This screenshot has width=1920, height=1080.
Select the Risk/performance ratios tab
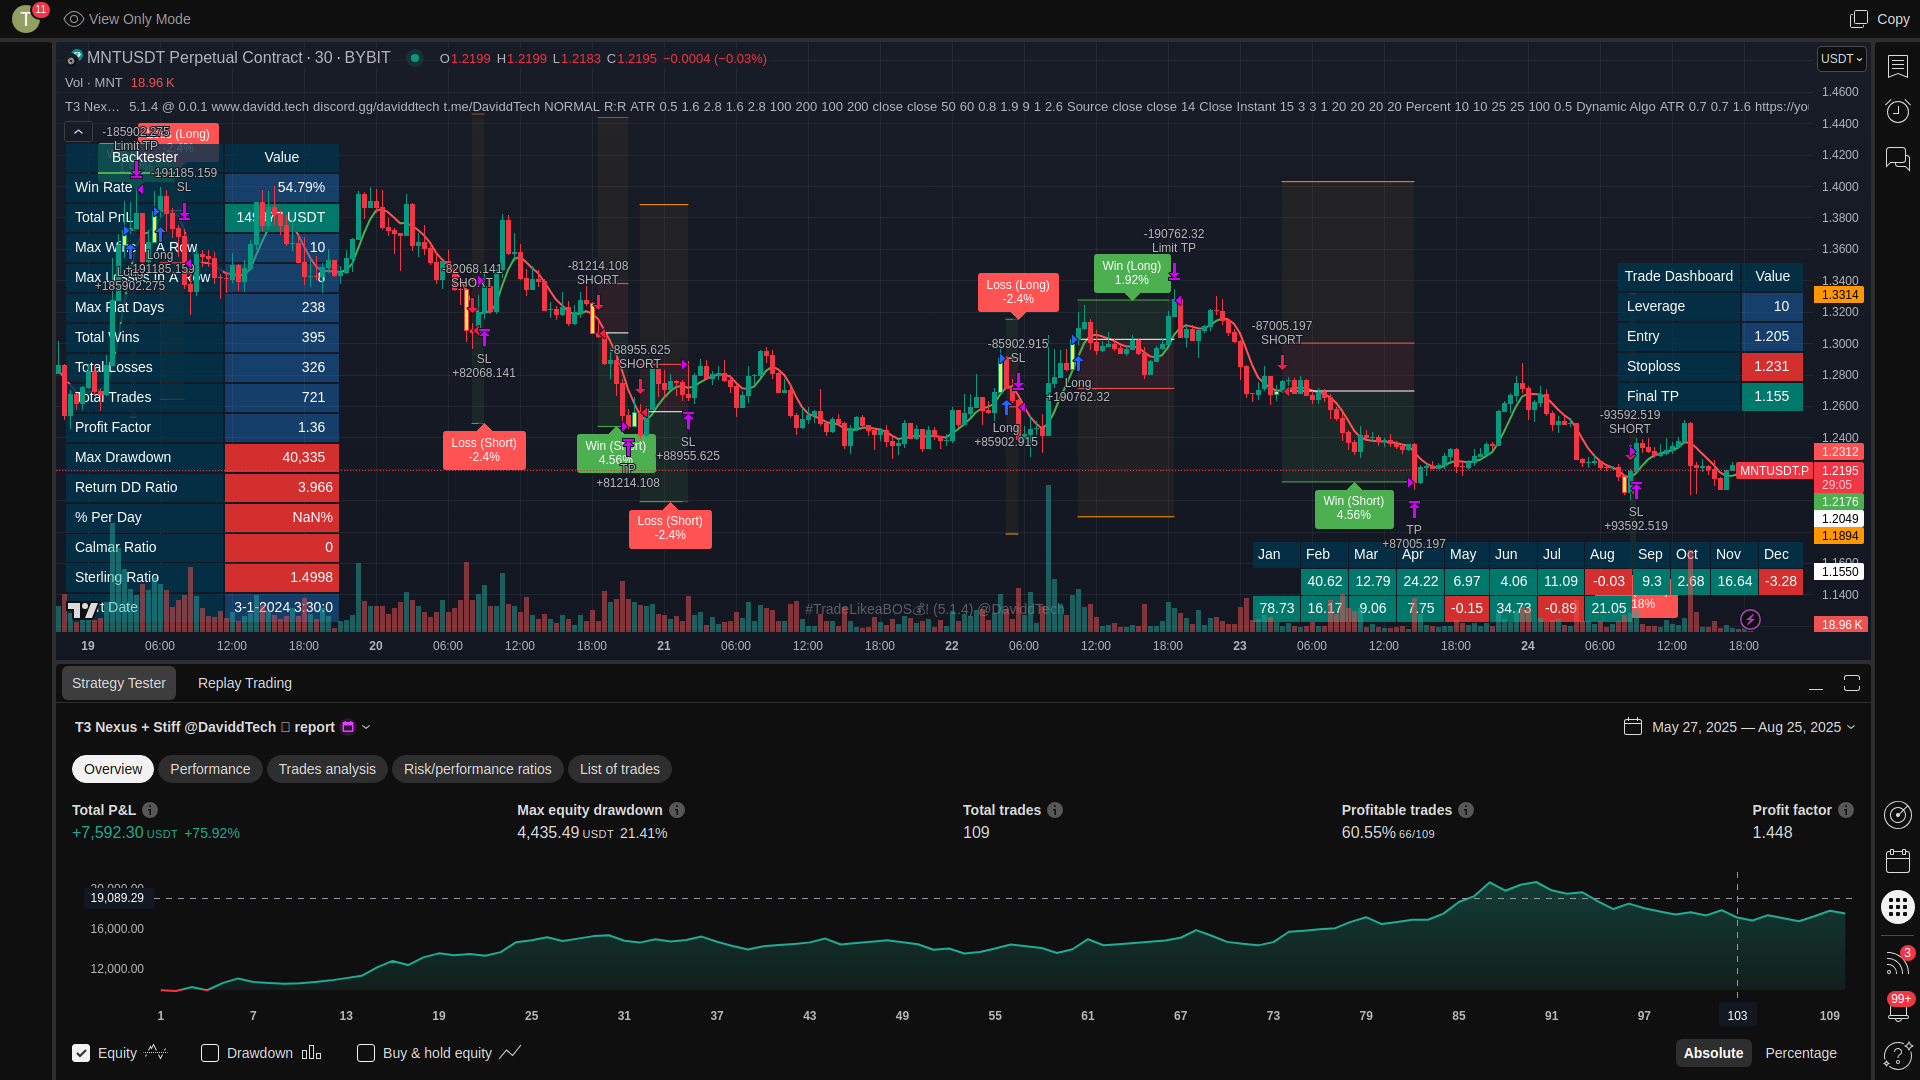click(x=478, y=769)
